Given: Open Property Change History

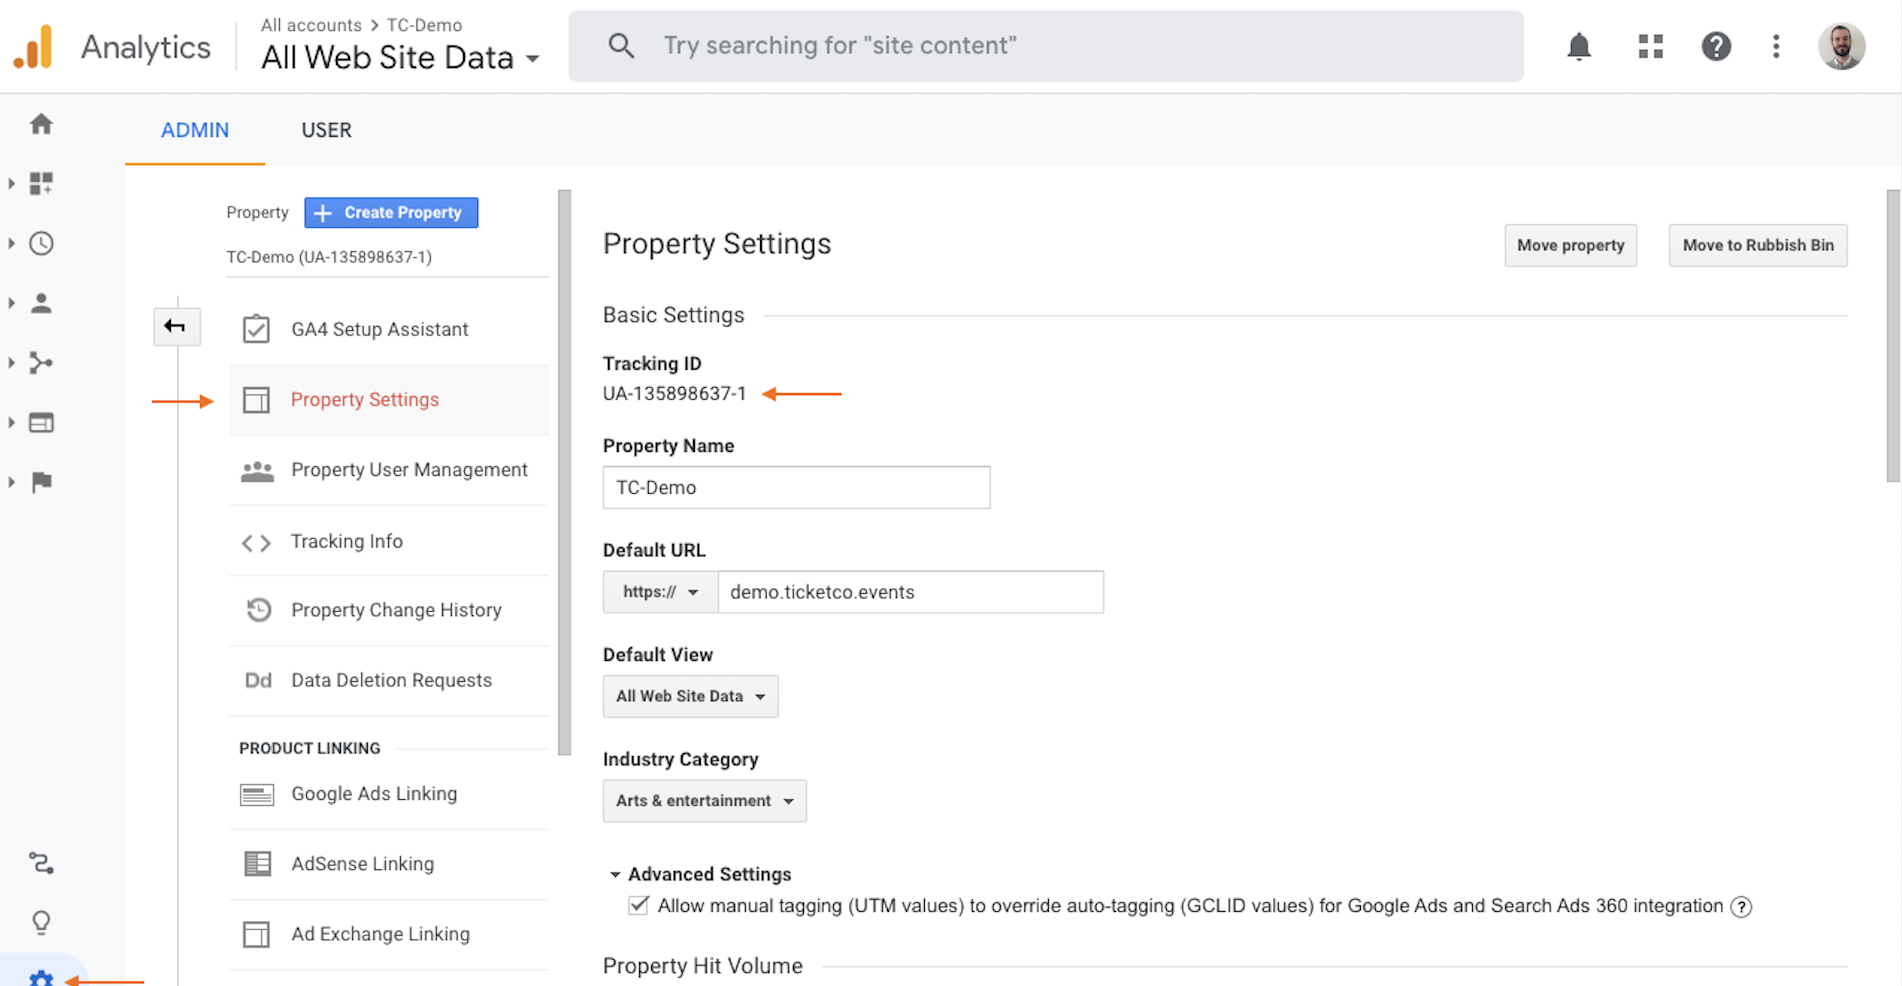Looking at the screenshot, I should tap(389, 610).
